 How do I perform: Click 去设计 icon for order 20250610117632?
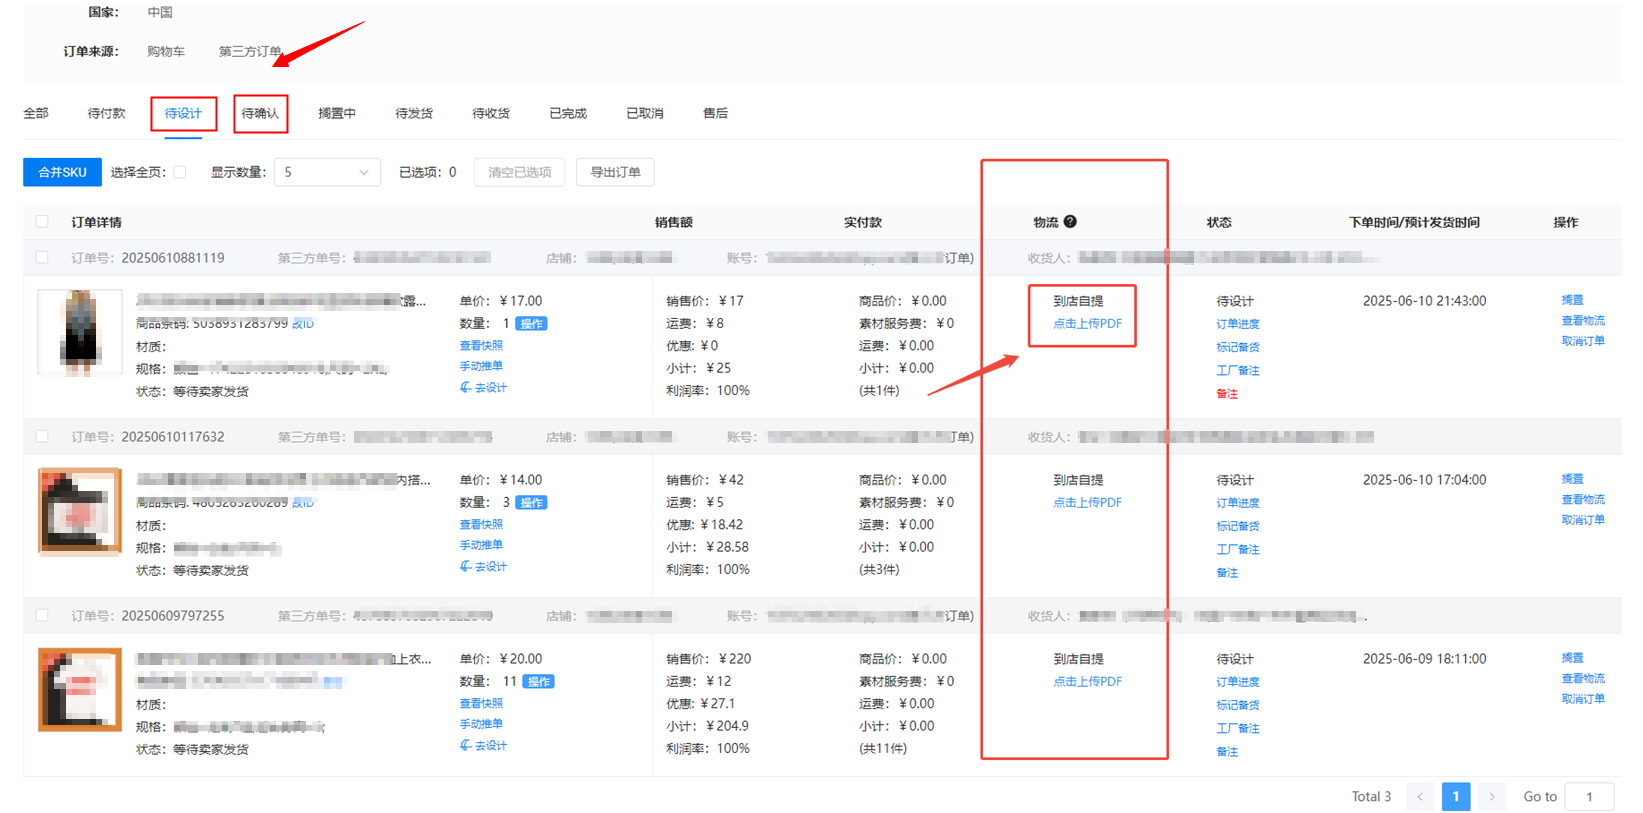[466, 566]
